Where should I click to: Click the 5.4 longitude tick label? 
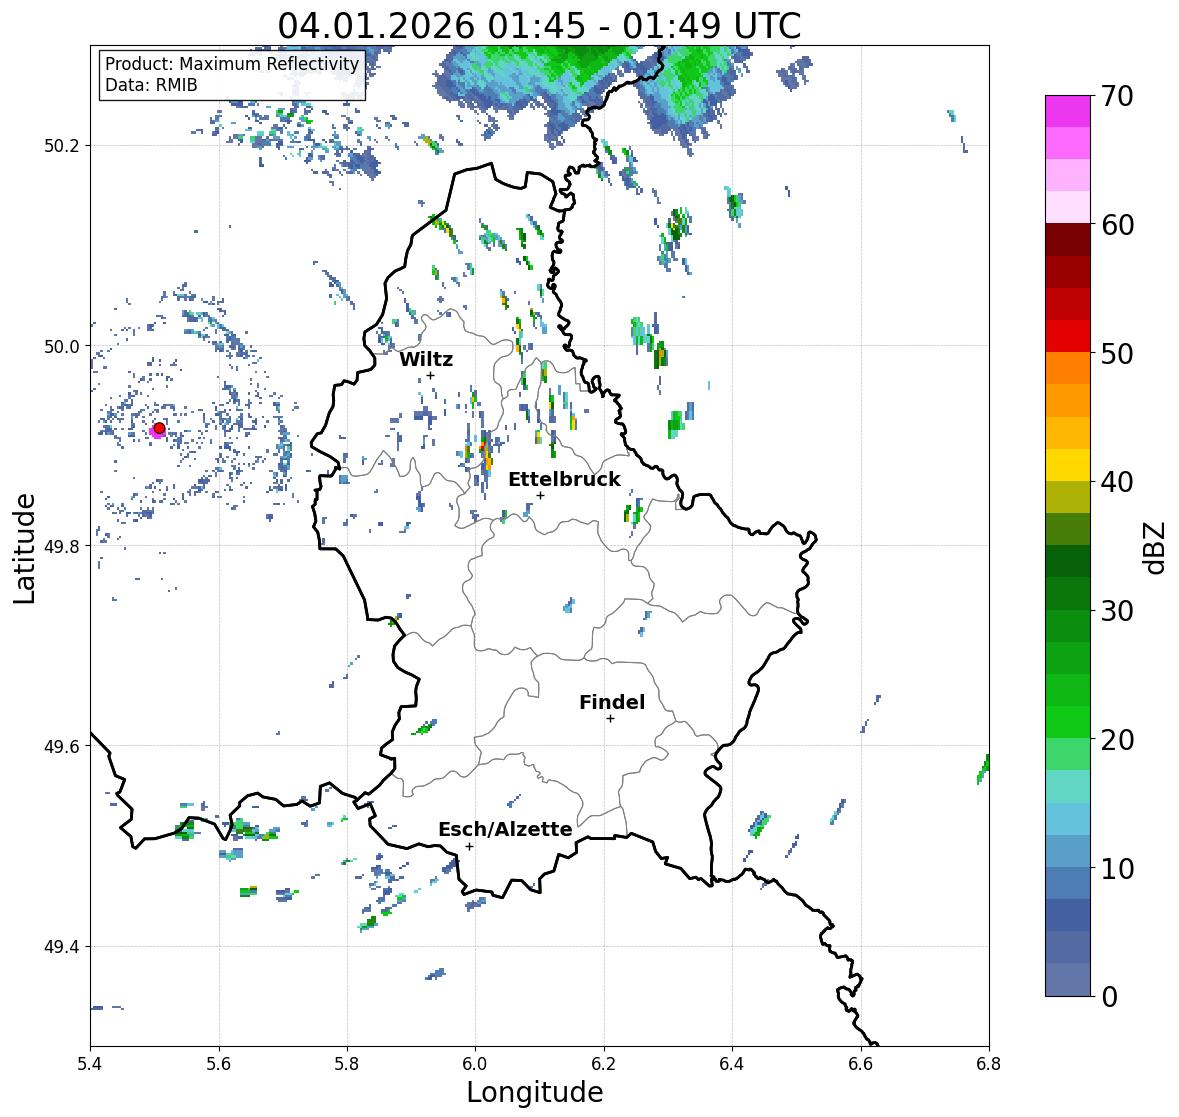pyautogui.click(x=90, y=1064)
